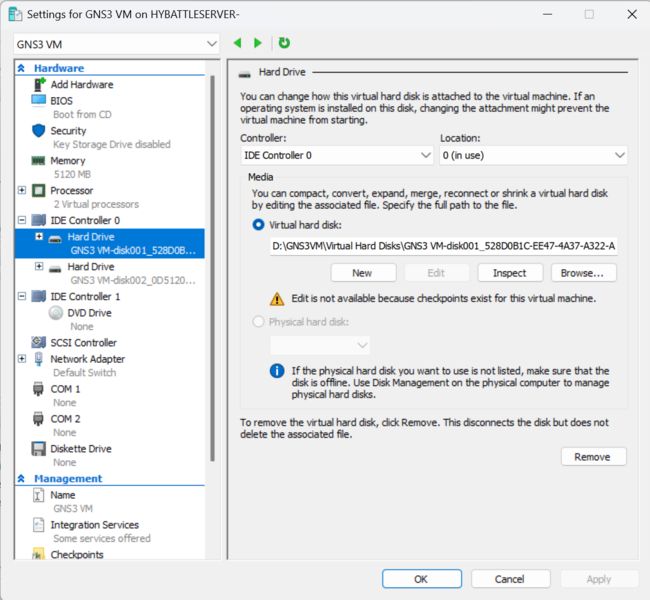
Task: Open the Controller dropdown showing IDE Controller 0
Action: [337, 155]
